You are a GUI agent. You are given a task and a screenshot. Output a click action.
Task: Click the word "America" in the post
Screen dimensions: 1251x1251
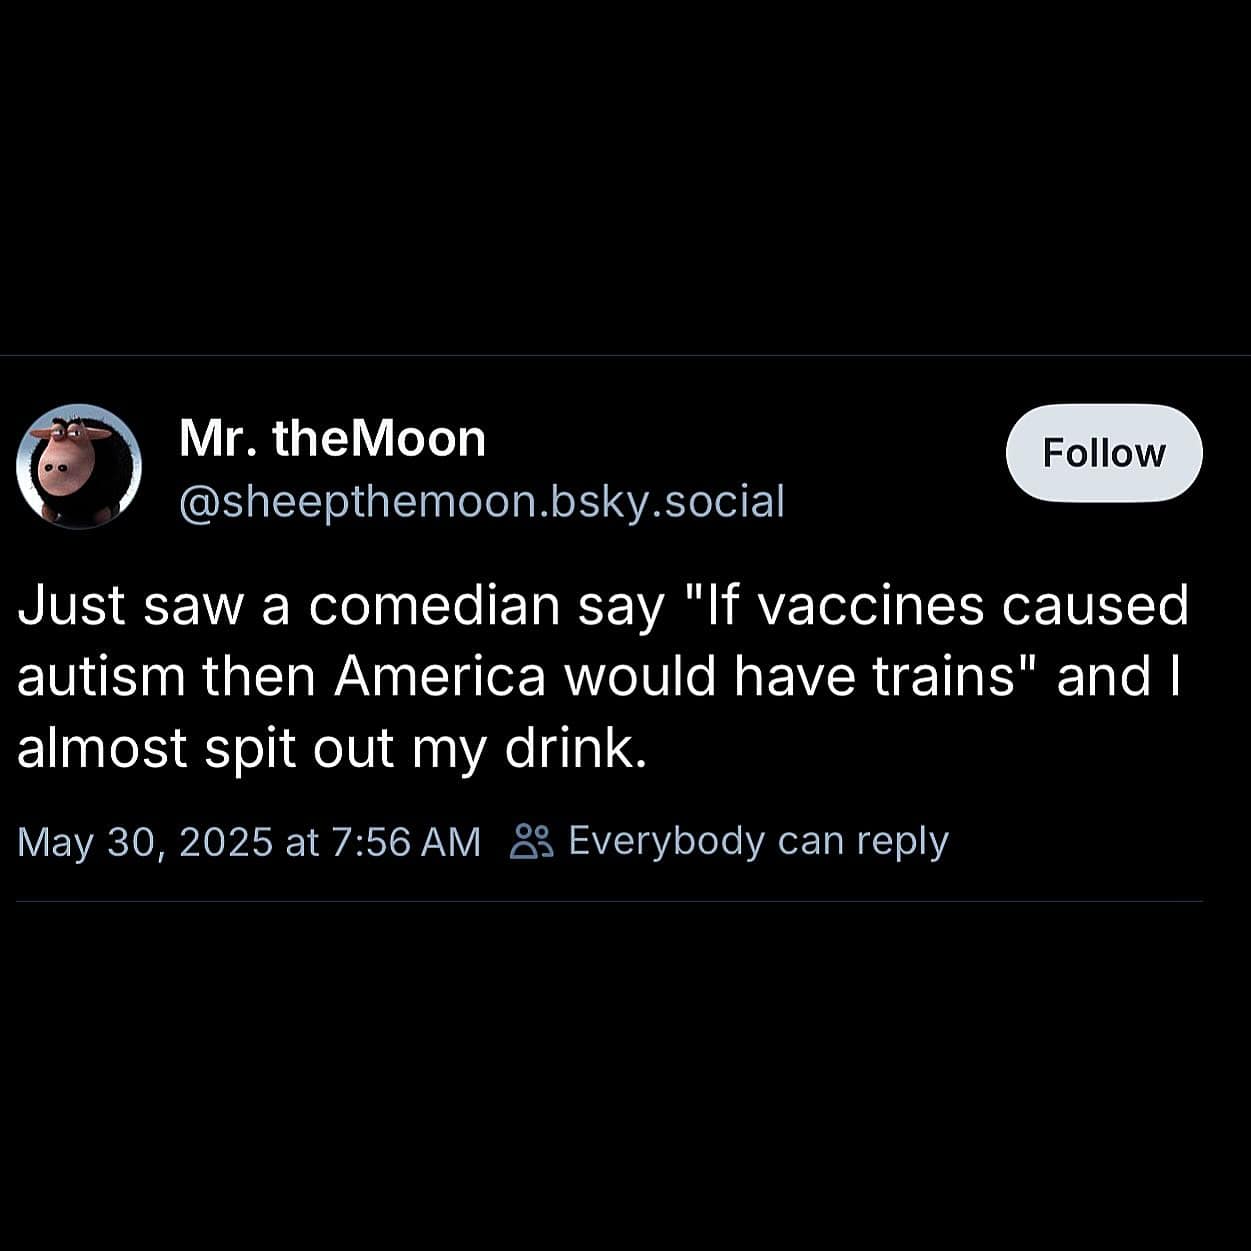click(x=440, y=677)
